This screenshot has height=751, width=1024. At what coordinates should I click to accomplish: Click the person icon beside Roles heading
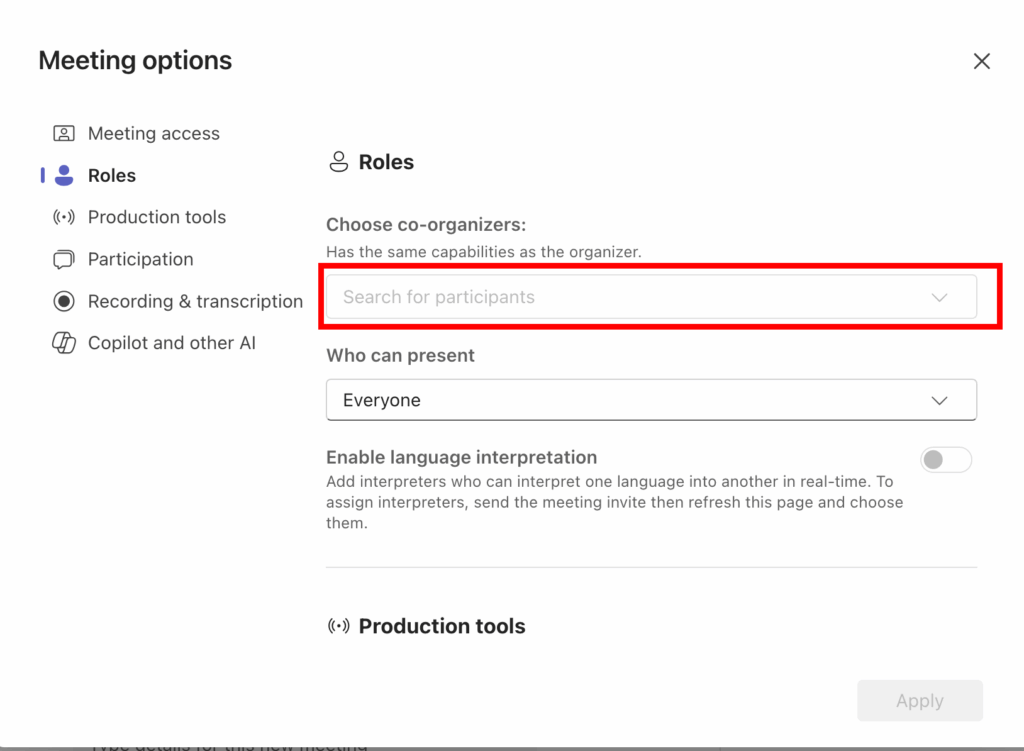click(x=339, y=162)
